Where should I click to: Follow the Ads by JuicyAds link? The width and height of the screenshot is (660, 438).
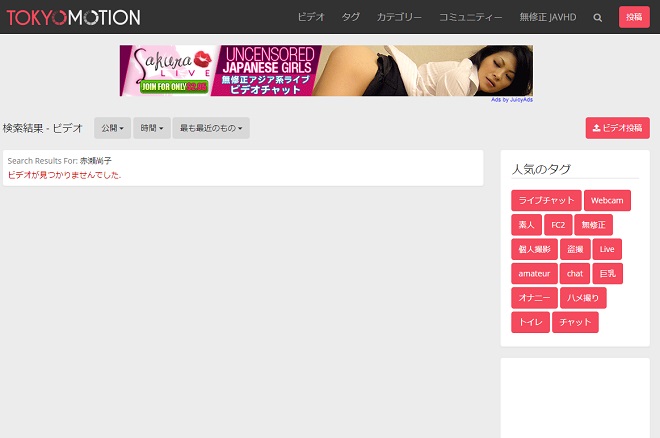[511, 100]
